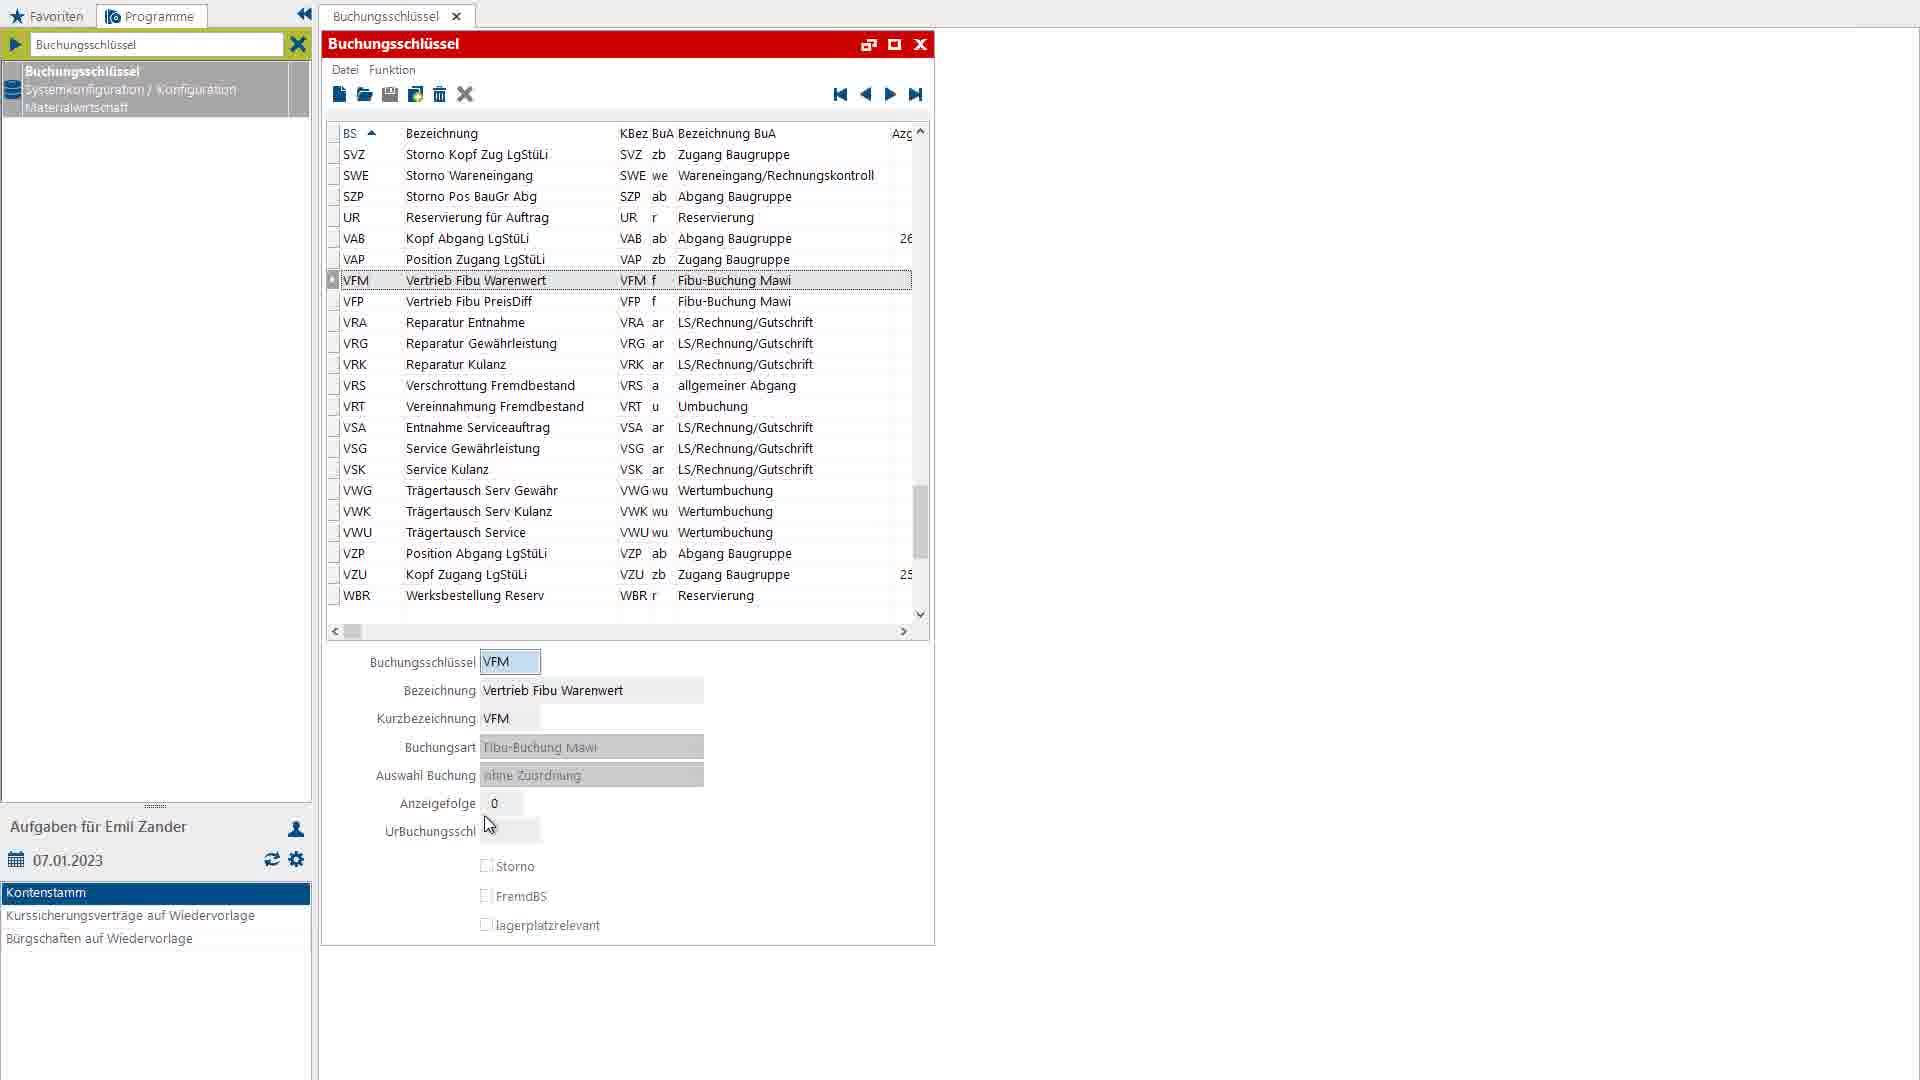
Task: Open task settings gear icon
Action: point(296,860)
